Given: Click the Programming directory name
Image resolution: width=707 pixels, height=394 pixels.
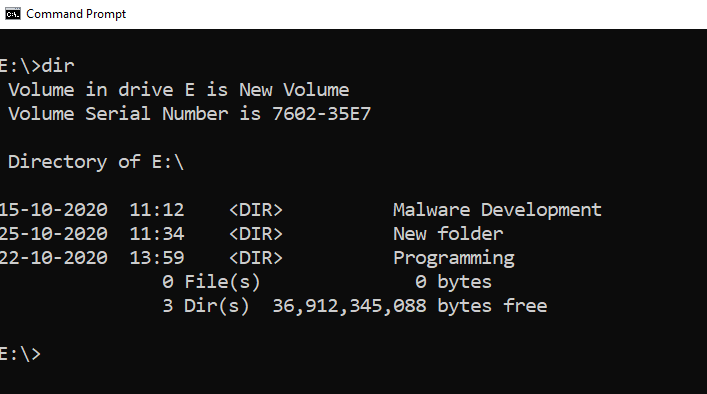Looking at the screenshot, I should (454, 258).
